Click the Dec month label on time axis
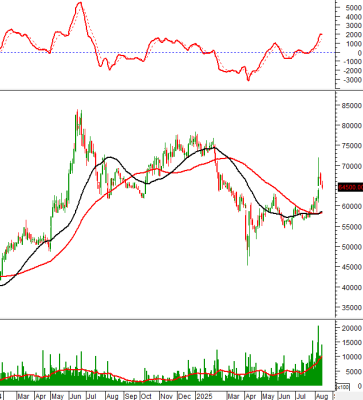 pyautogui.click(x=184, y=396)
